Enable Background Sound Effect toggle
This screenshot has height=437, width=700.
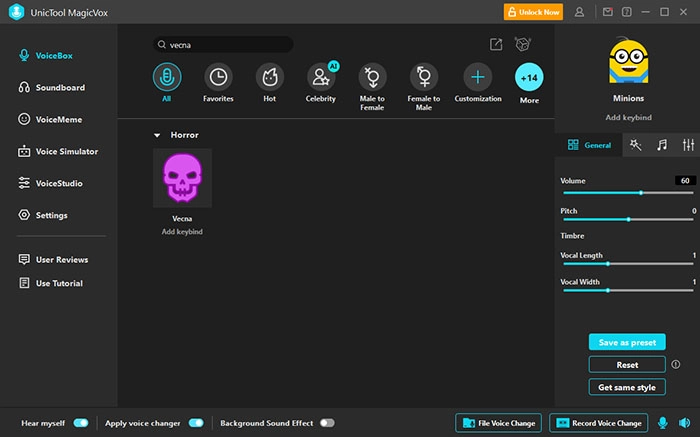327,423
